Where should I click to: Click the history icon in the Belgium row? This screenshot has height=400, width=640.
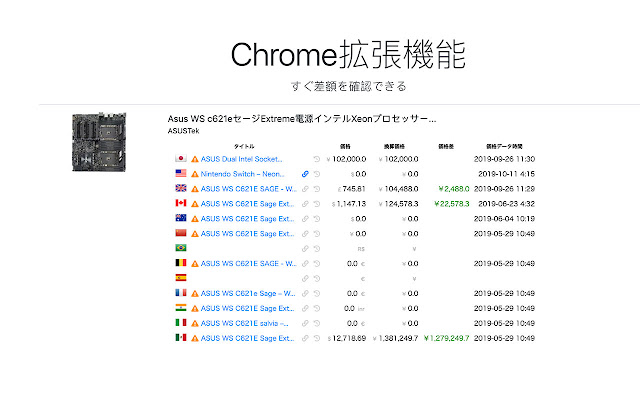click(316, 264)
